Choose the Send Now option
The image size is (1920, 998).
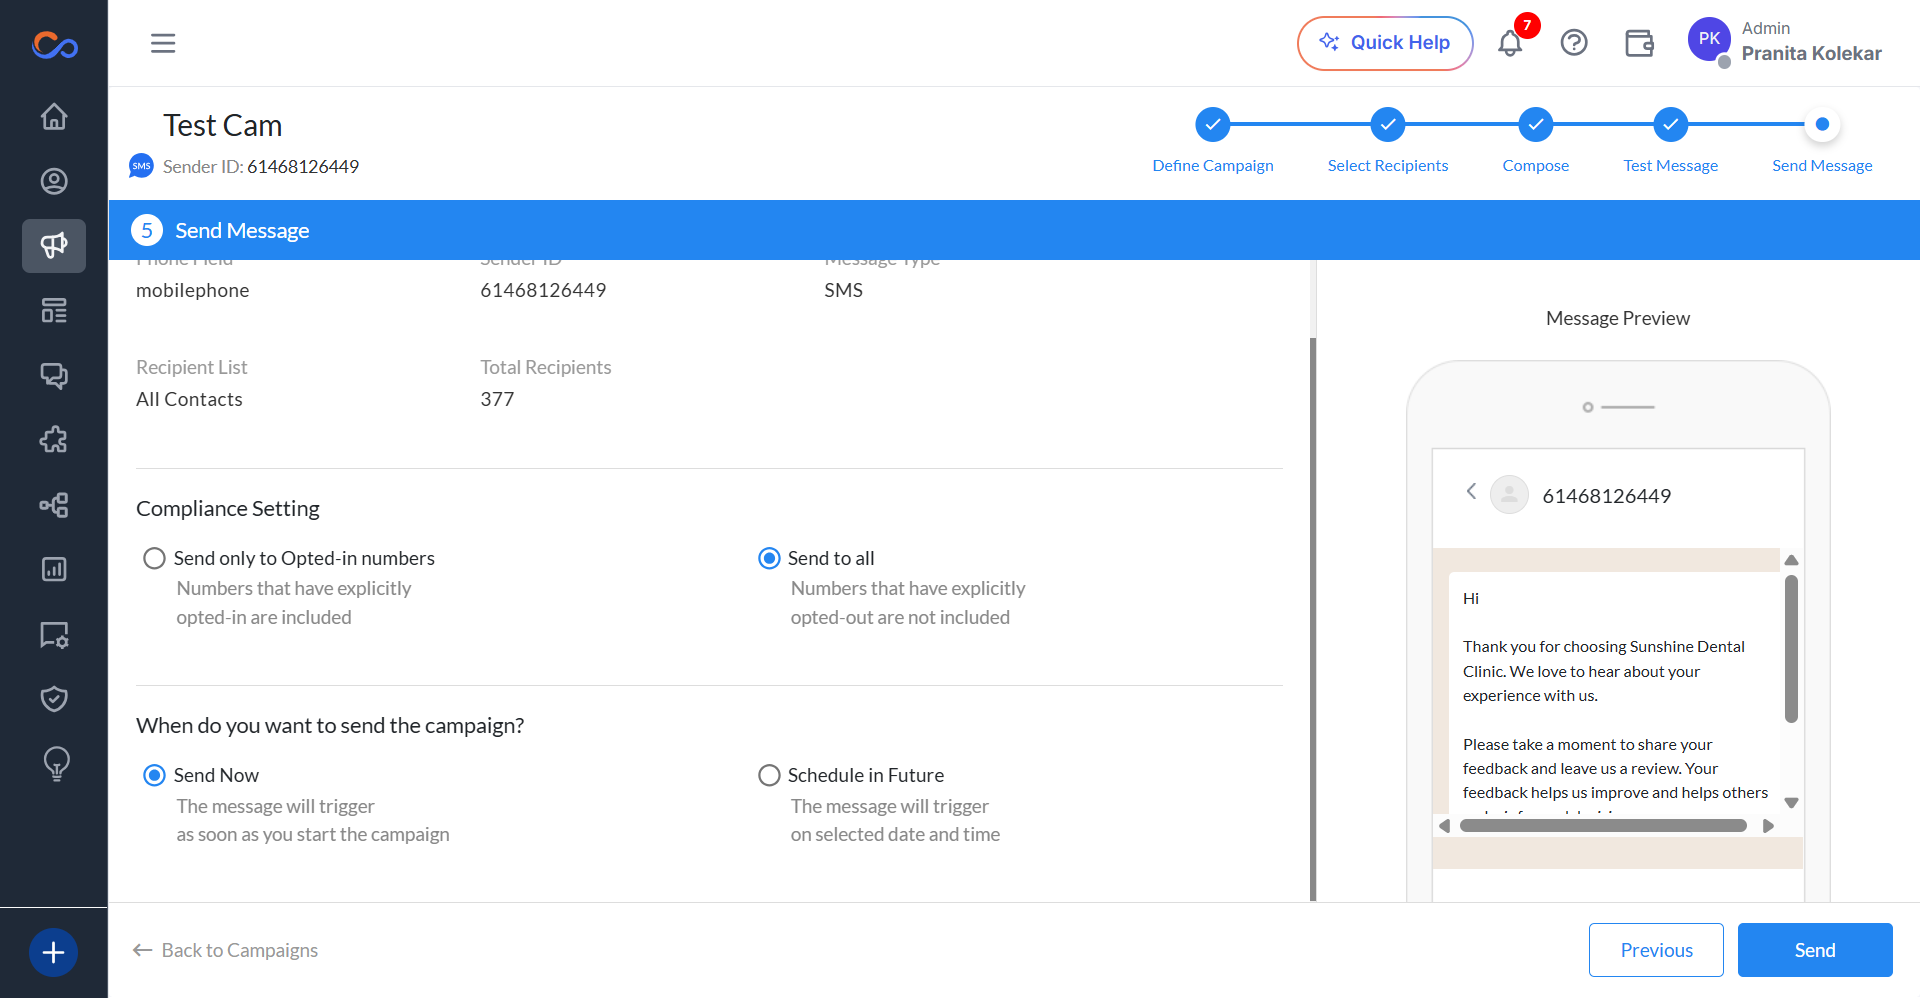154,775
